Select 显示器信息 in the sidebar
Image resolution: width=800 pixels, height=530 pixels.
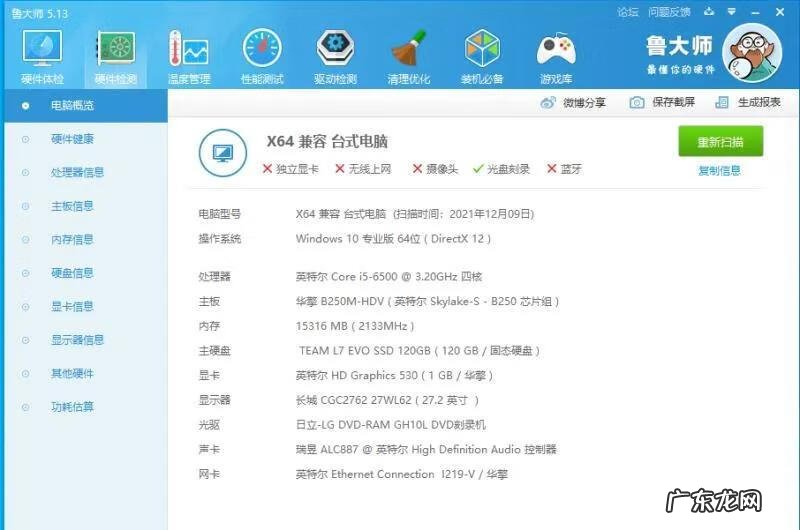(86, 340)
